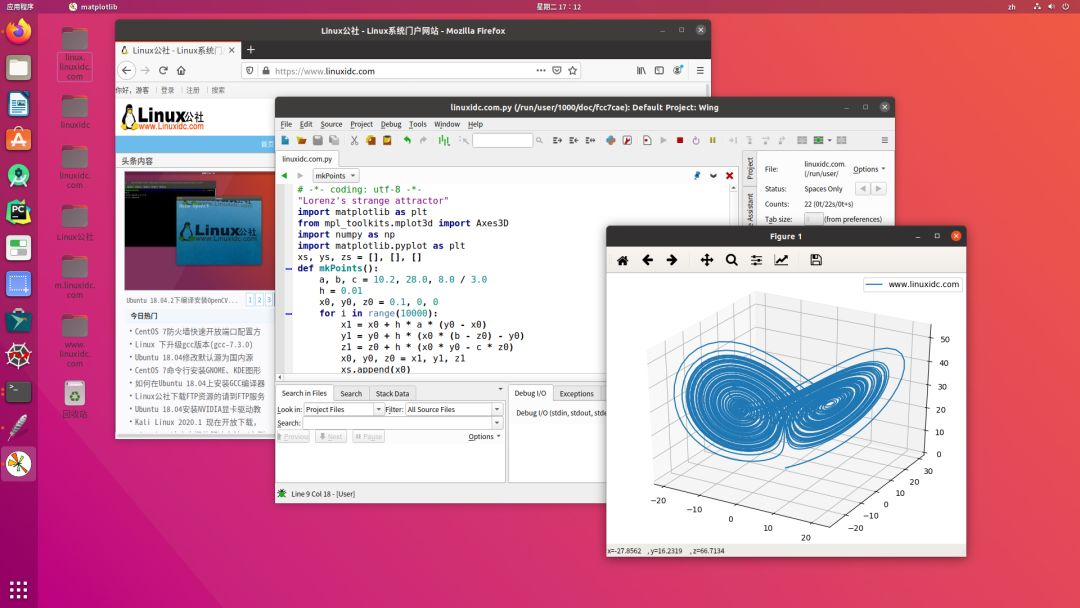Click the pin icon in Wing editor
Image resolution: width=1080 pixels, height=608 pixels.
pyautogui.click(x=697, y=176)
